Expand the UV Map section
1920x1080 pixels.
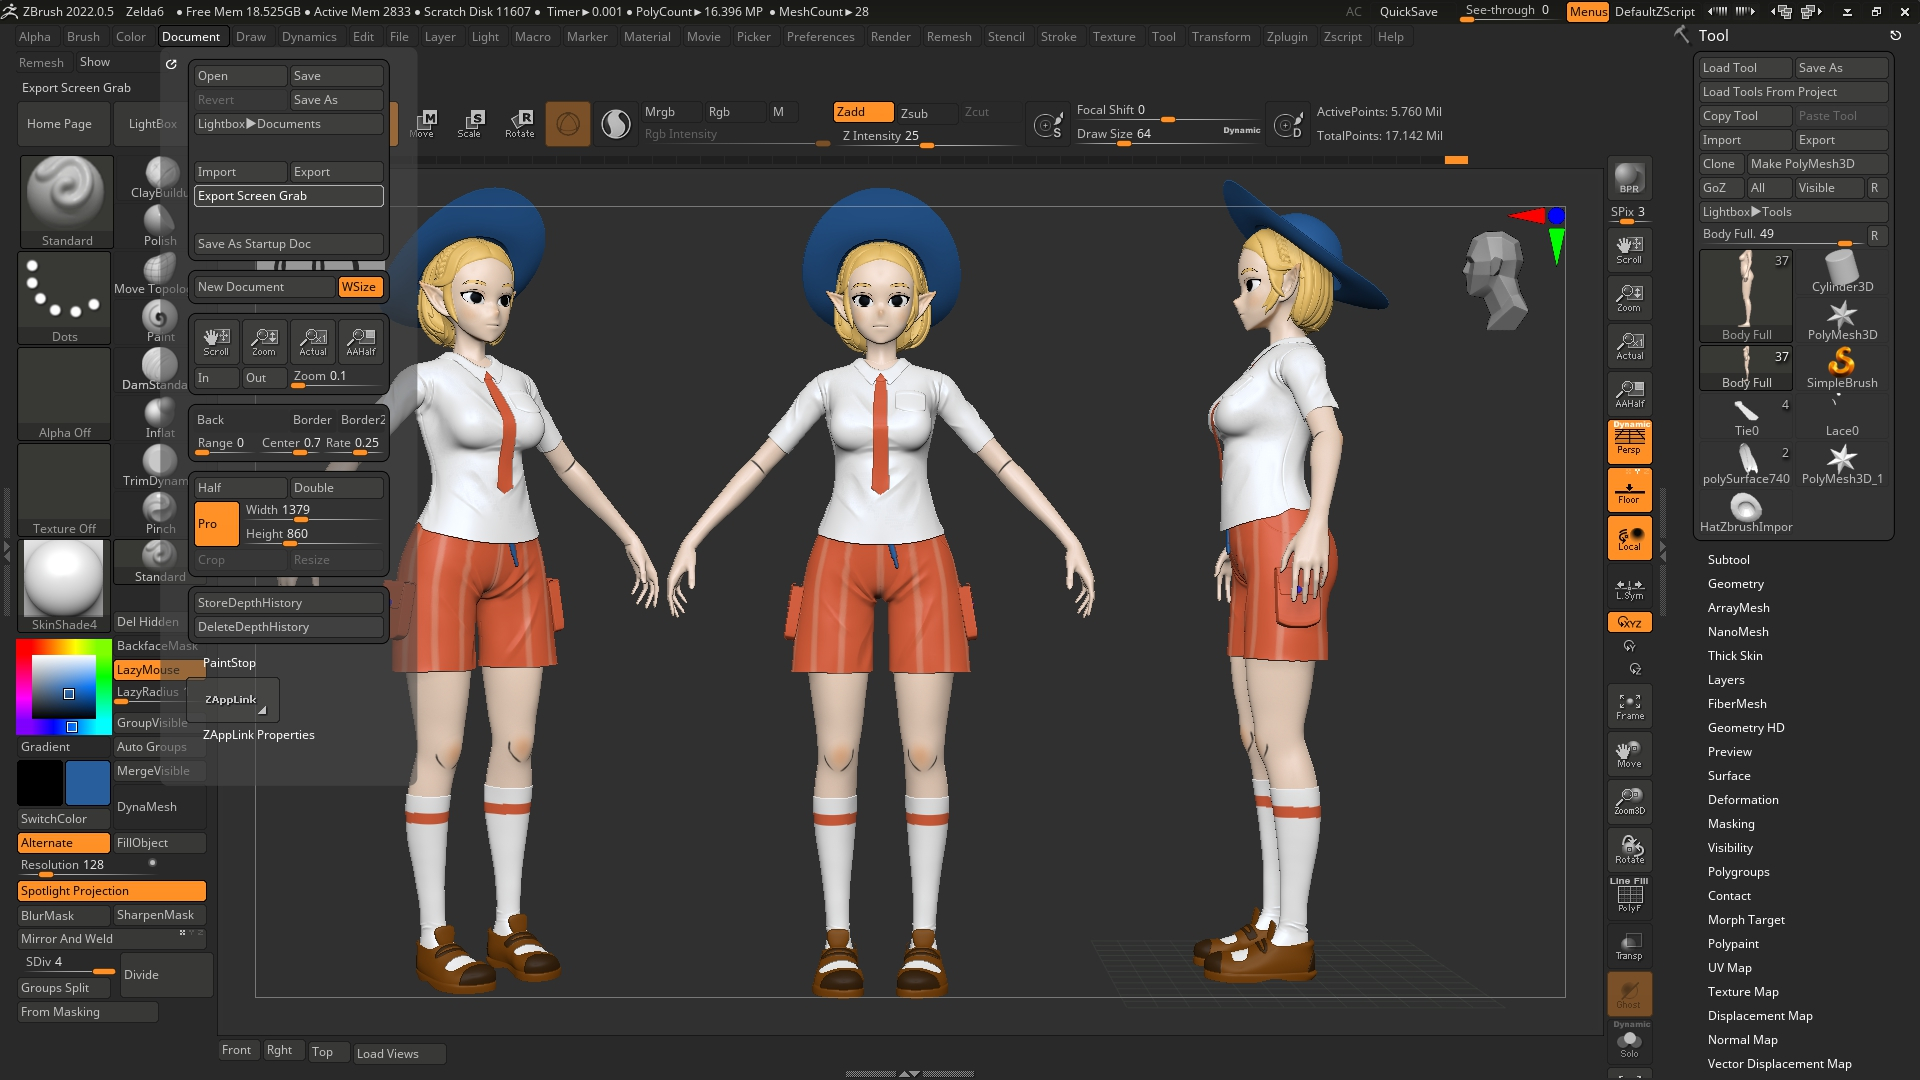pyautogui.click(x=1729, y=968)
